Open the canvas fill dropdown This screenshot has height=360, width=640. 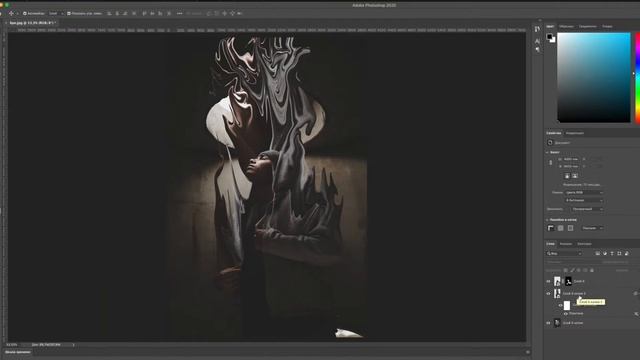tap(587, 209)
